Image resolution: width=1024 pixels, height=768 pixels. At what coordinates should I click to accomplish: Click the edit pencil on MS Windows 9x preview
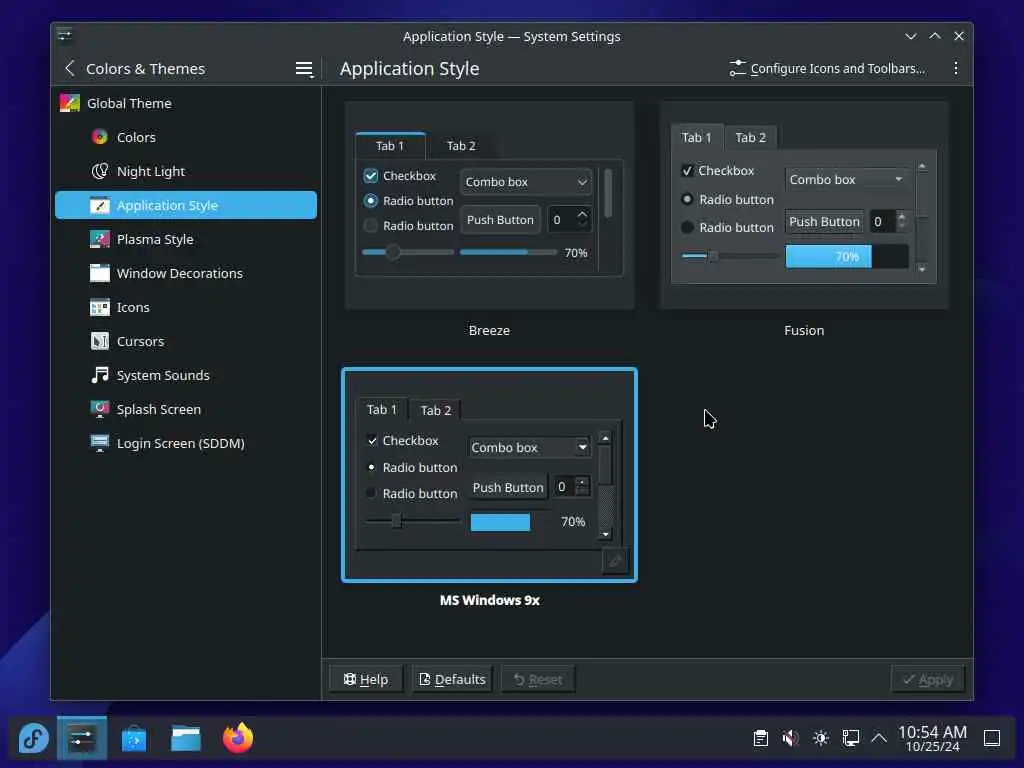(615, 560)
